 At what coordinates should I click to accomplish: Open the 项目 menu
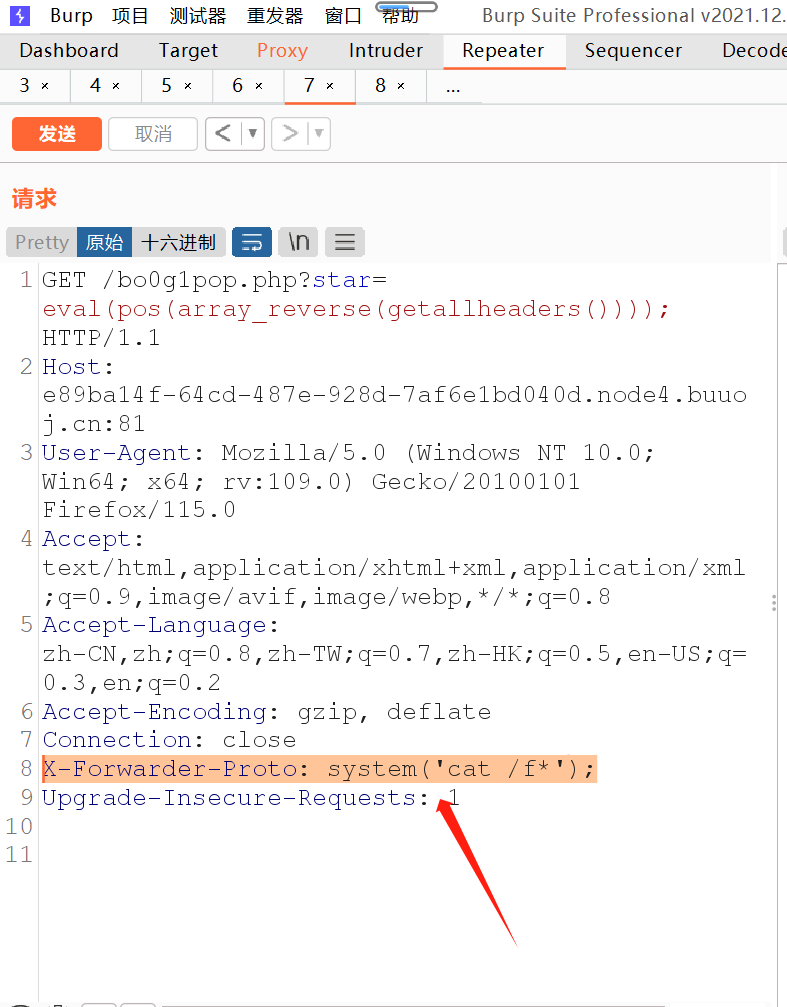pyautogui.click(x=130, y=15)
